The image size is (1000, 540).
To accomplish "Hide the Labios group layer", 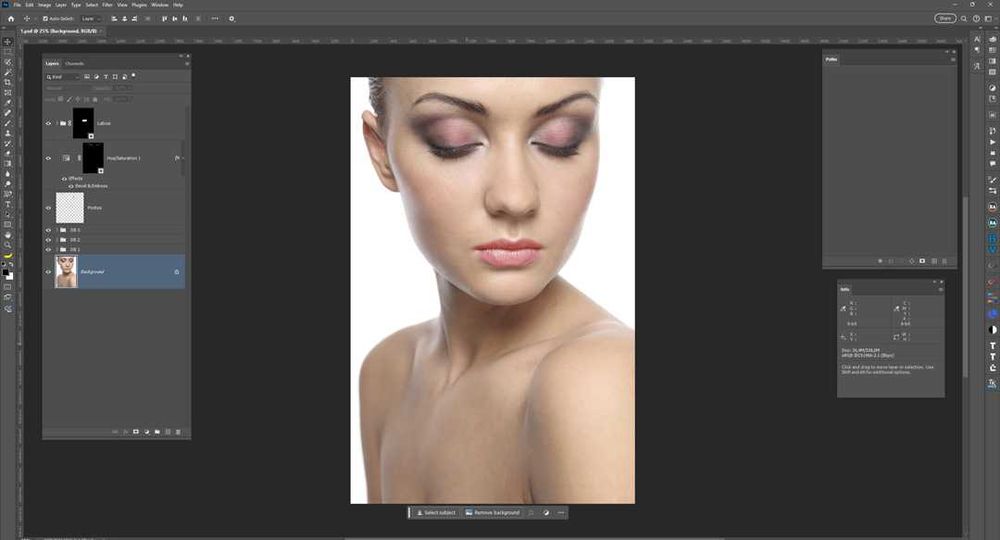I will [48, 123].
